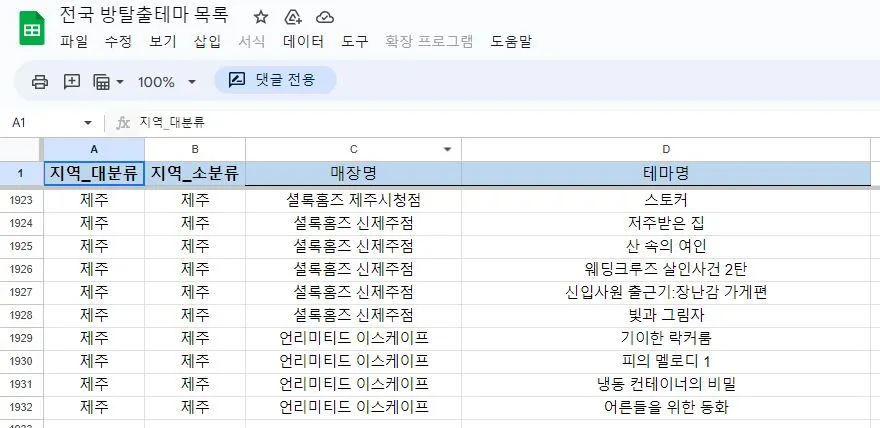Open the 수정 menu
Screen dimensions: 880x428
118,42
